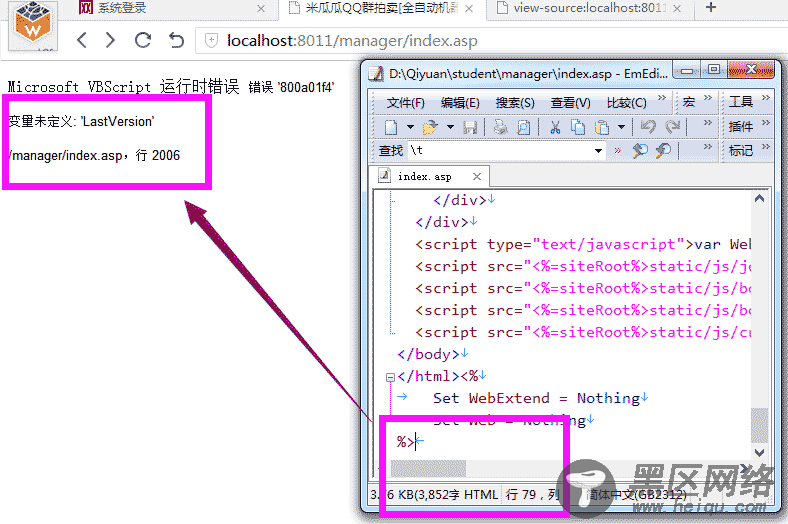Image resolution: width=788 pixels, height=524 pixels.
Task: Open the paste options dropdown arrow
Action: [x=622, y=127]
